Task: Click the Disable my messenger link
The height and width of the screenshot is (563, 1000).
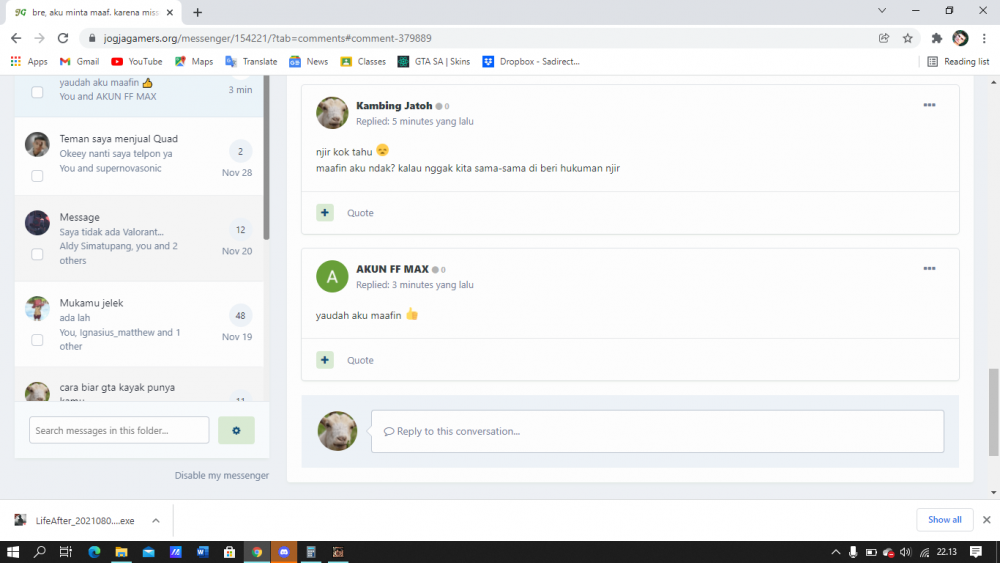Action: click(x=221, y=476)
